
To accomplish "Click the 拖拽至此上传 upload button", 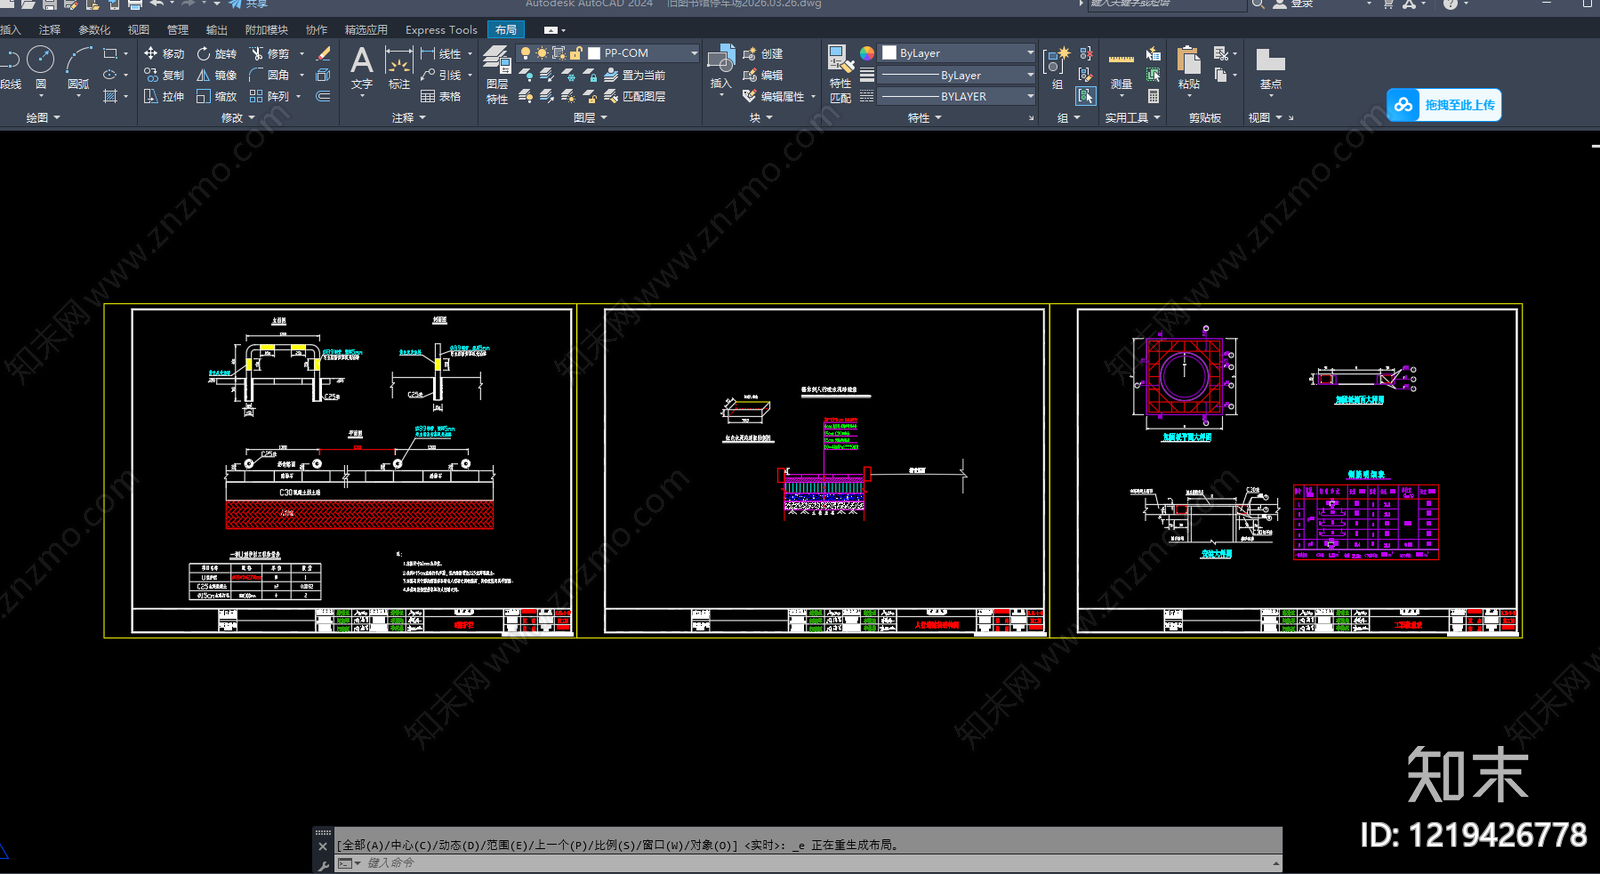I will tap(1444, 105).
